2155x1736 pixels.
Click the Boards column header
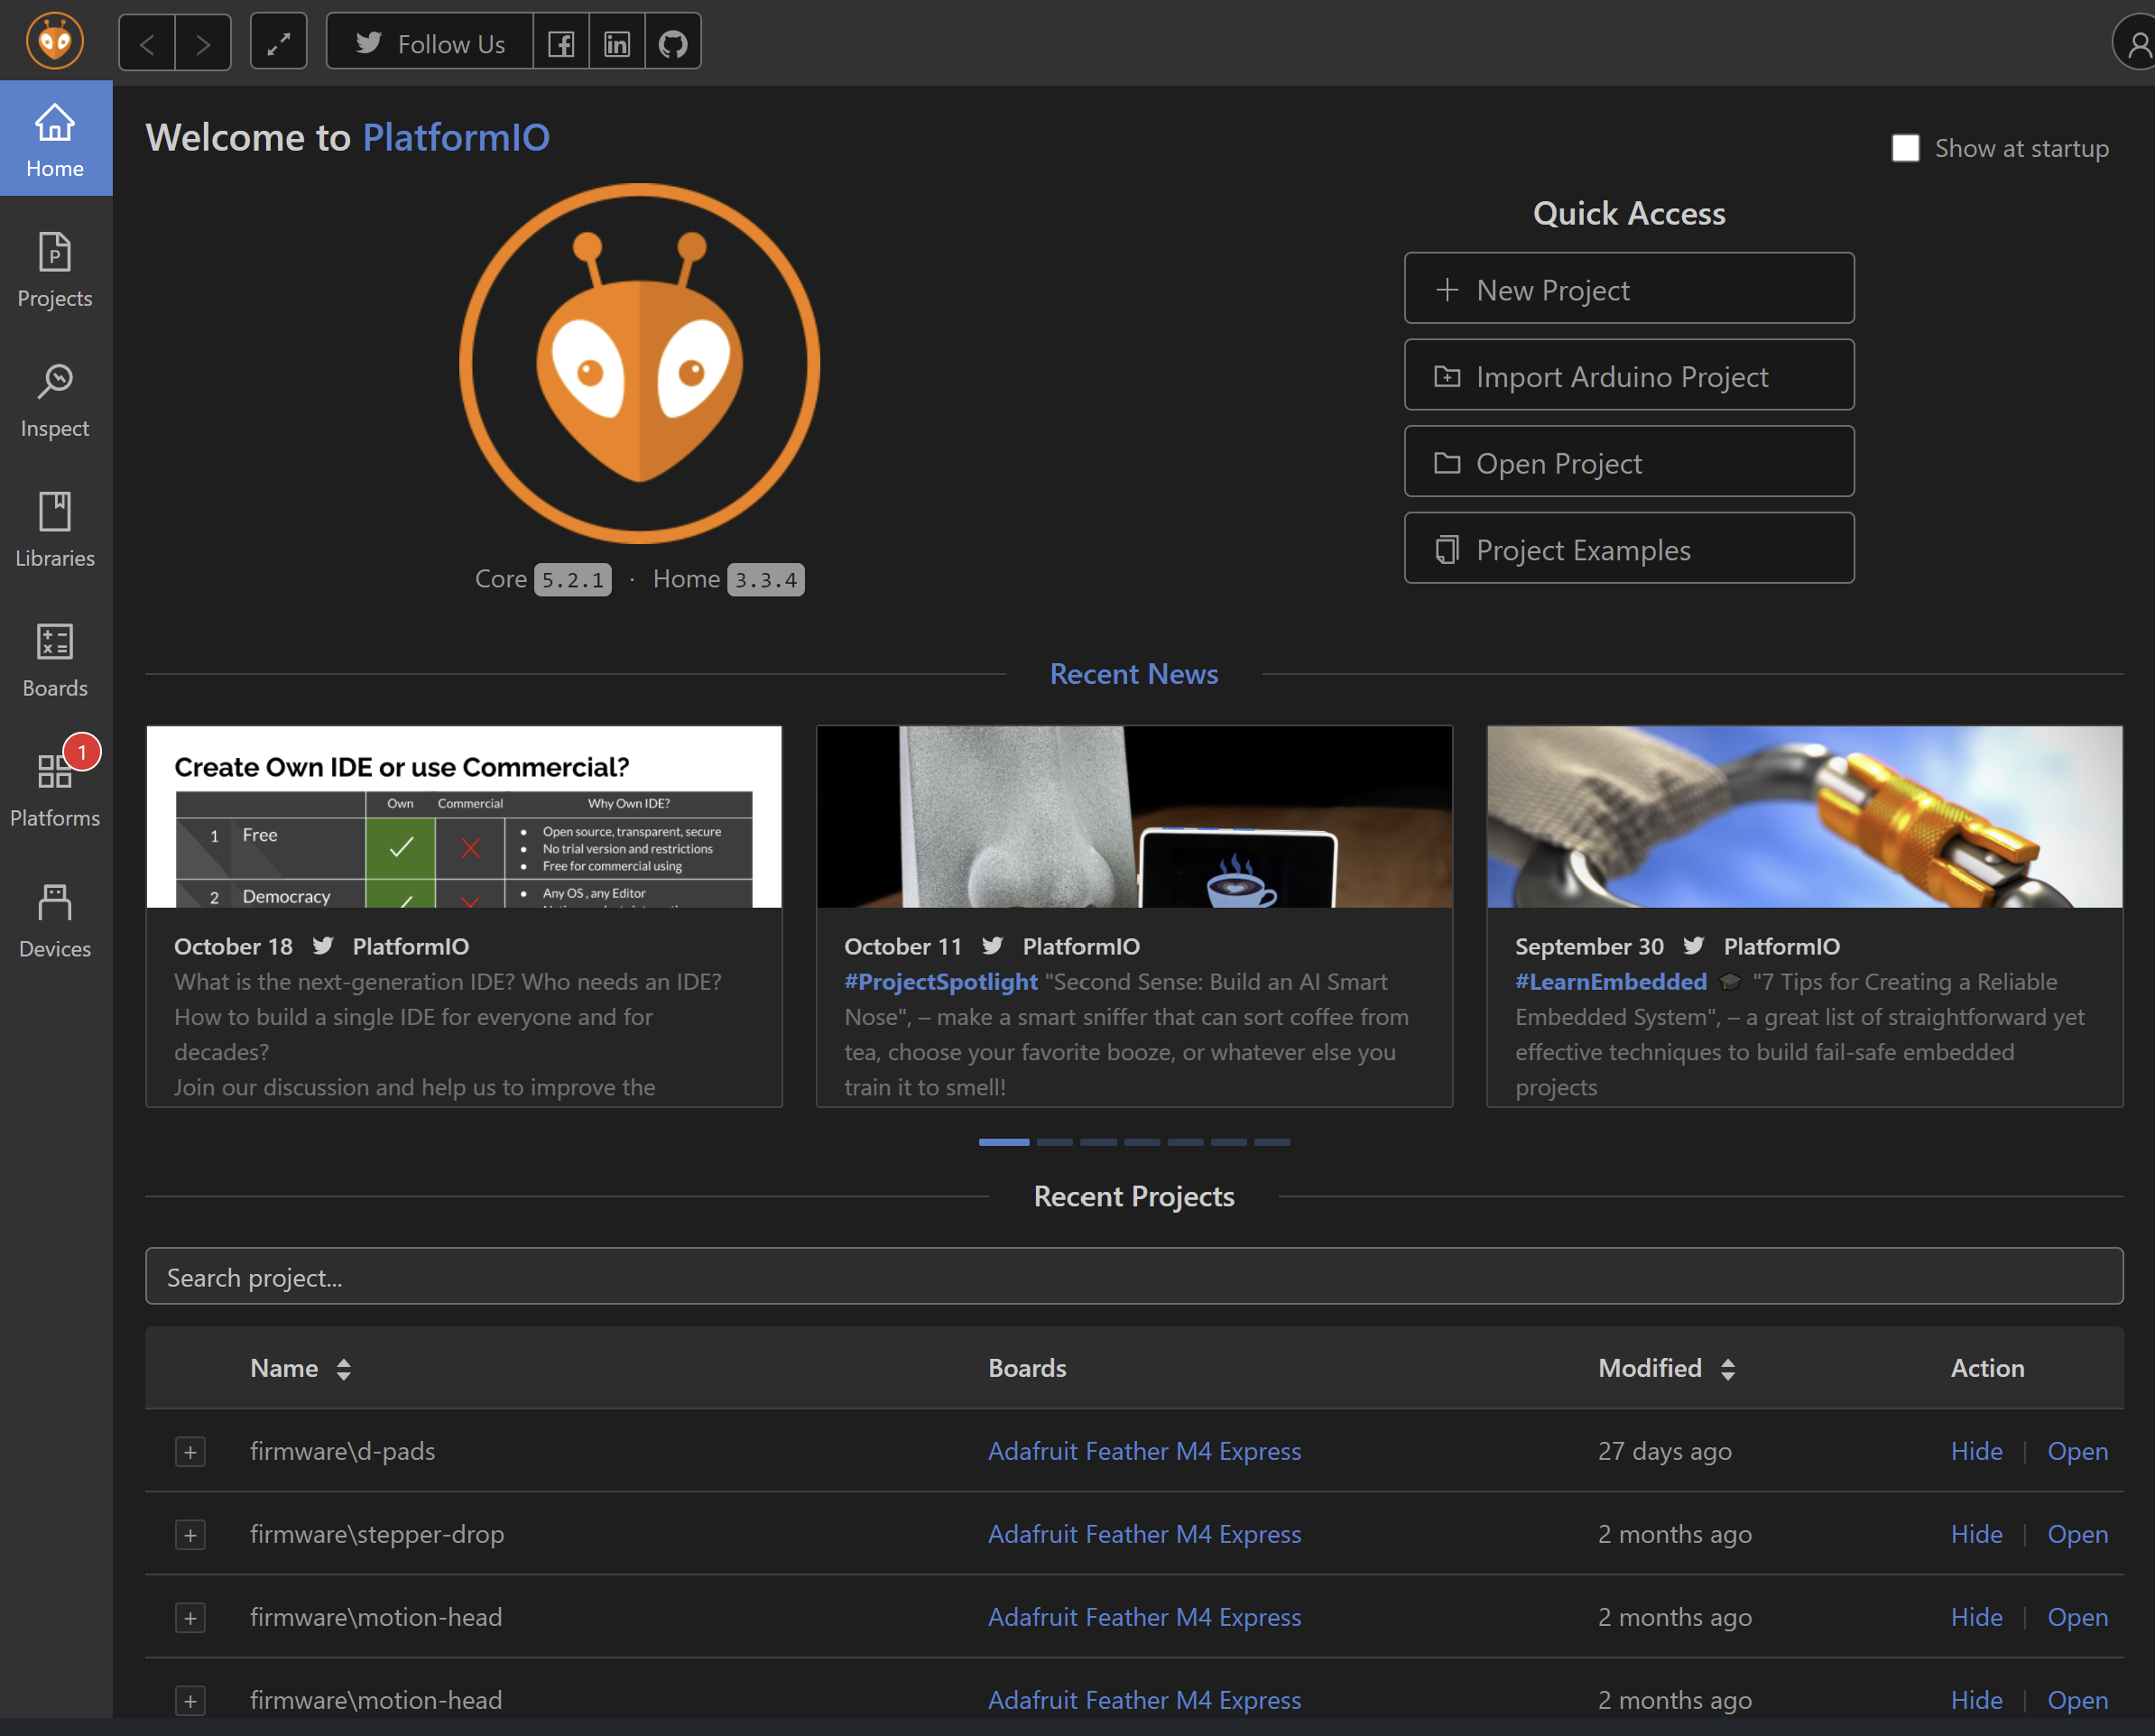(x=1027, y=1369)
